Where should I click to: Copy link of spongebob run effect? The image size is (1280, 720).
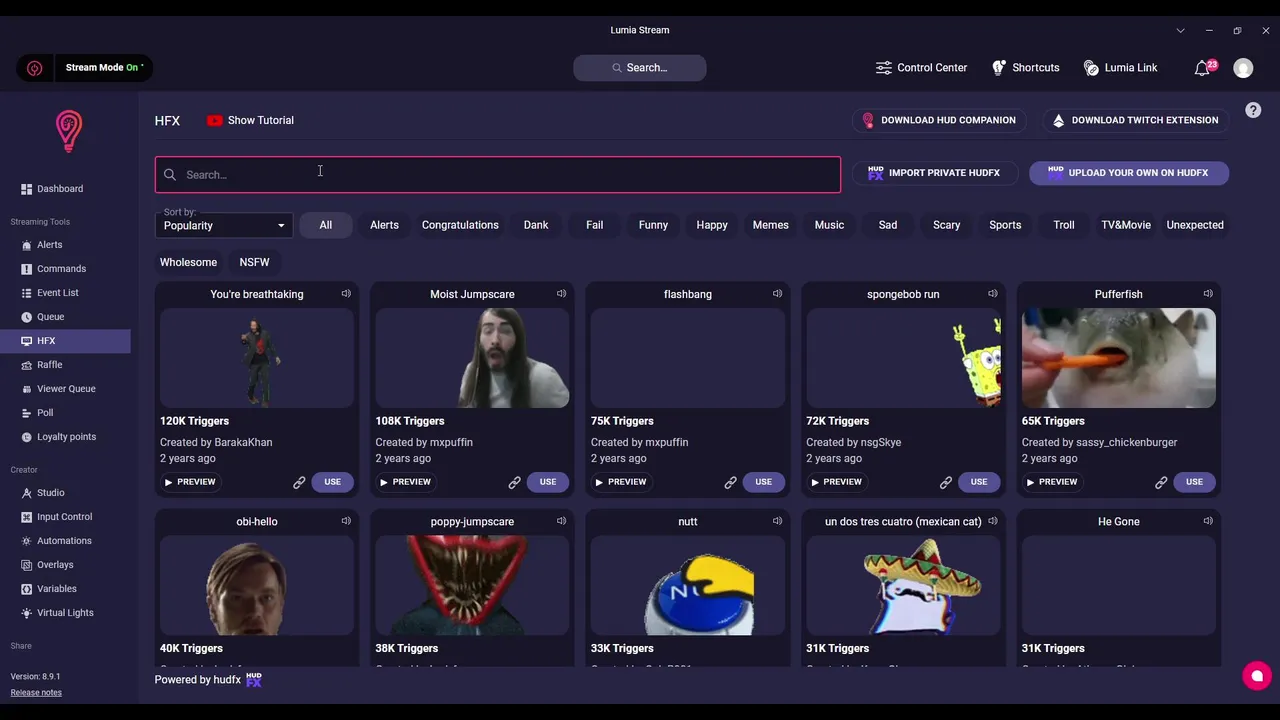pyautogui.click(x=945, y=482)
